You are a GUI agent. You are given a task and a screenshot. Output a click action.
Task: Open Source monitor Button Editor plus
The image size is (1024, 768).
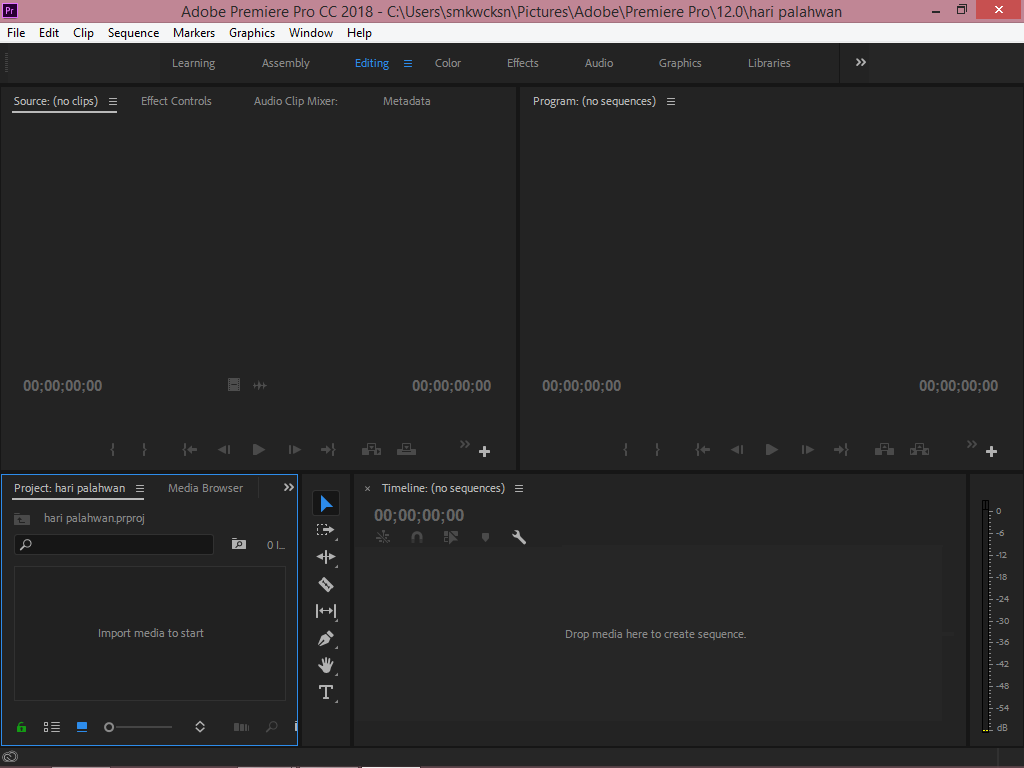pyautogui.click(x=485, y=451)
